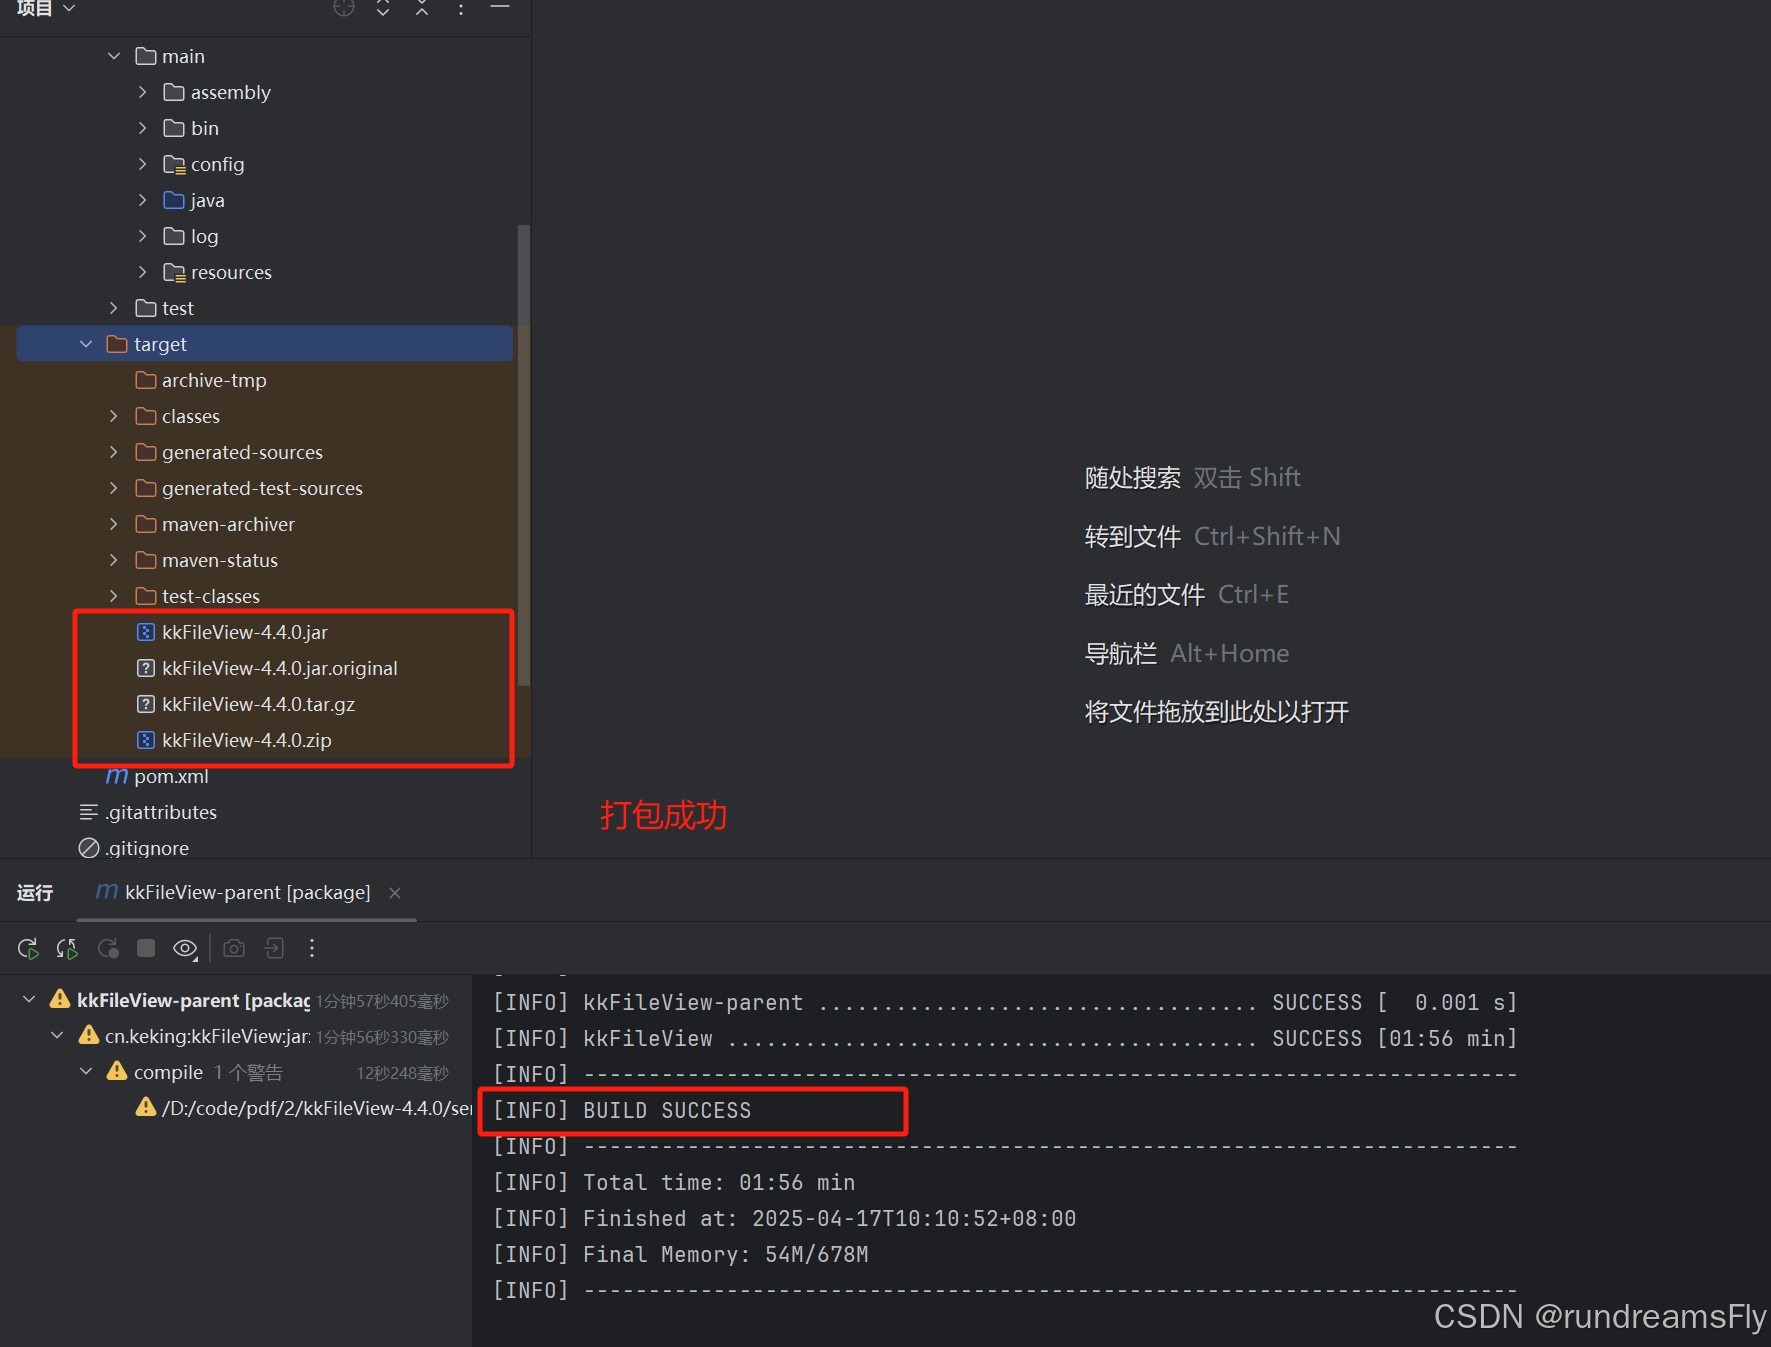Select the .gitignore file name

(x=147, y=848)
